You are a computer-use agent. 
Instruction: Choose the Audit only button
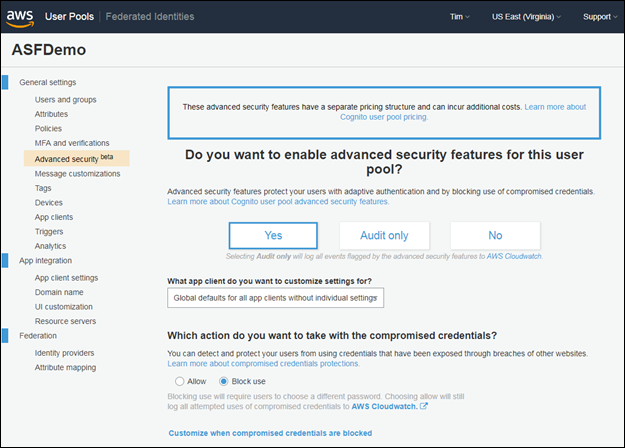384,236
